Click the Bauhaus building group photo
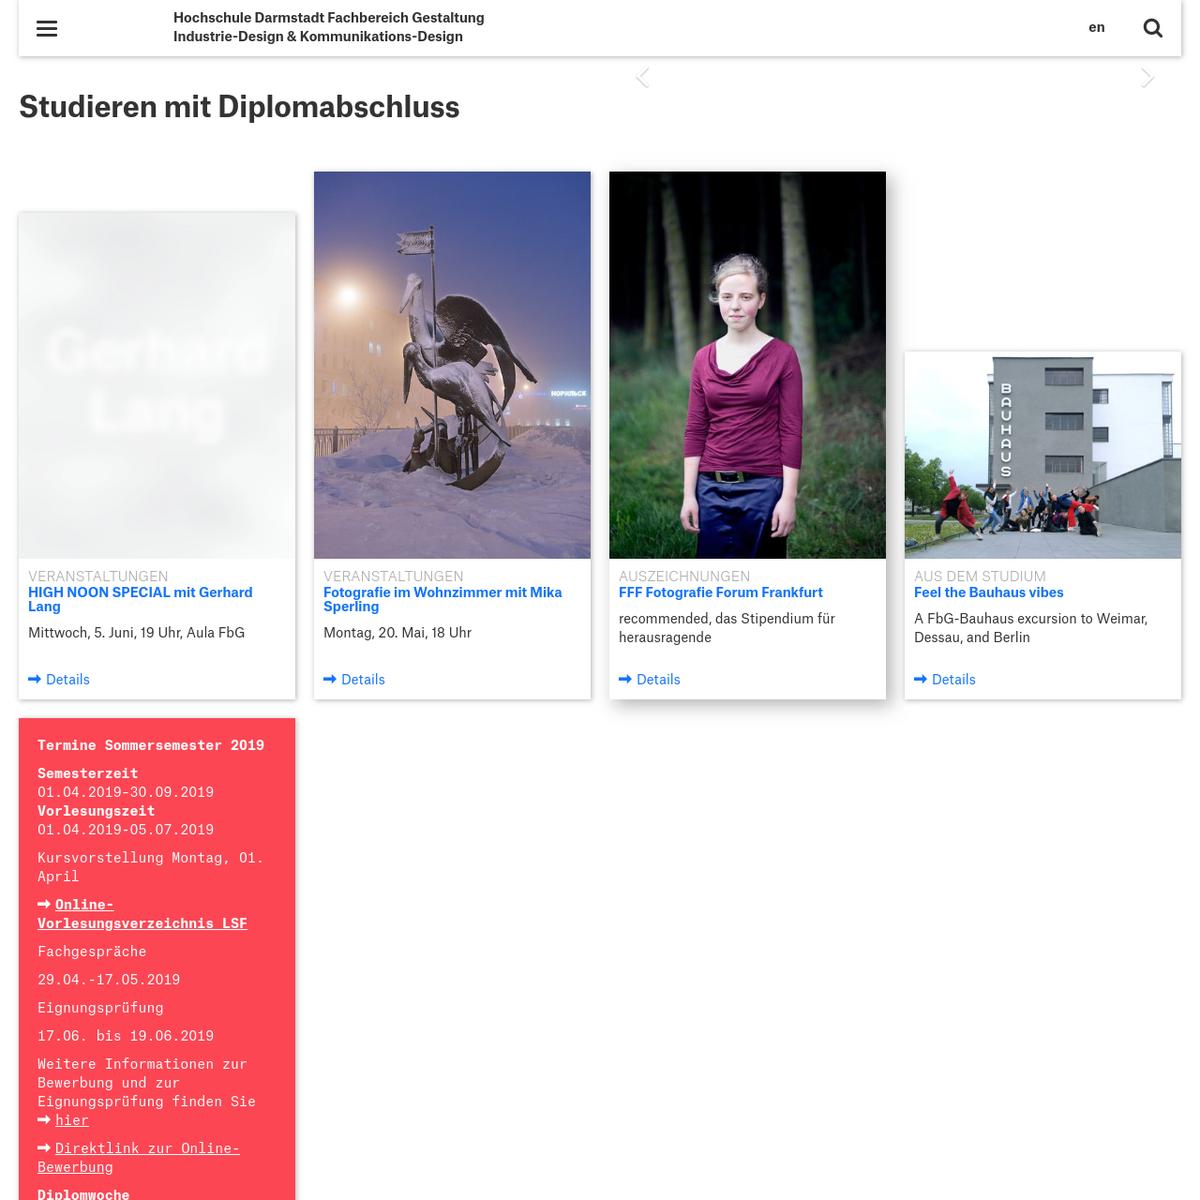 pyautogui.click(x=1043, y=455)
